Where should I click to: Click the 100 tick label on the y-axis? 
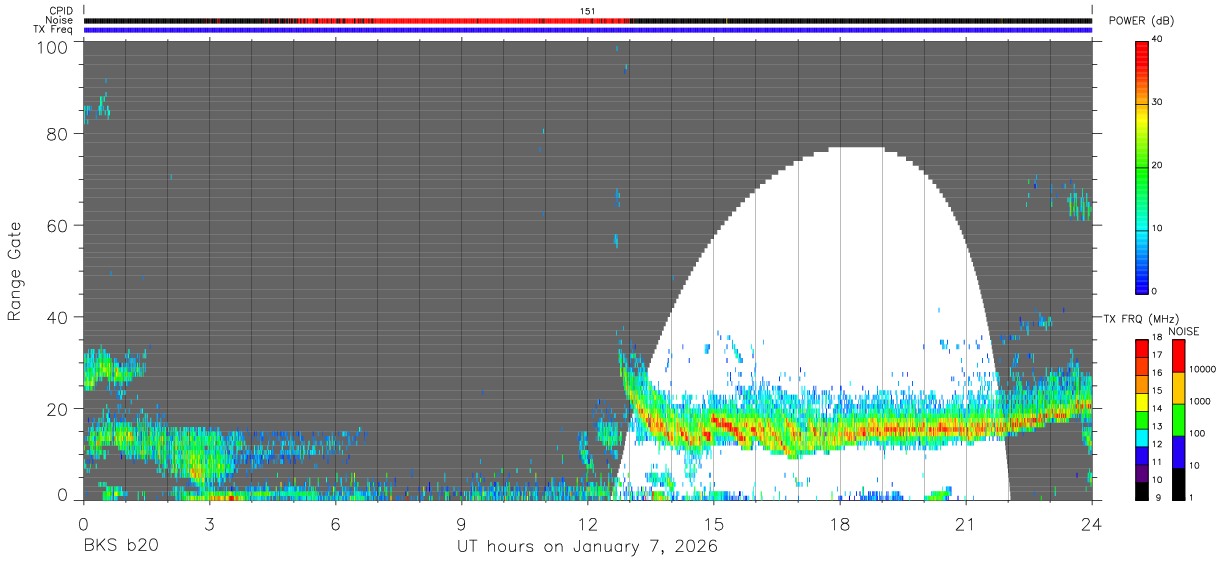coord(52,46)
